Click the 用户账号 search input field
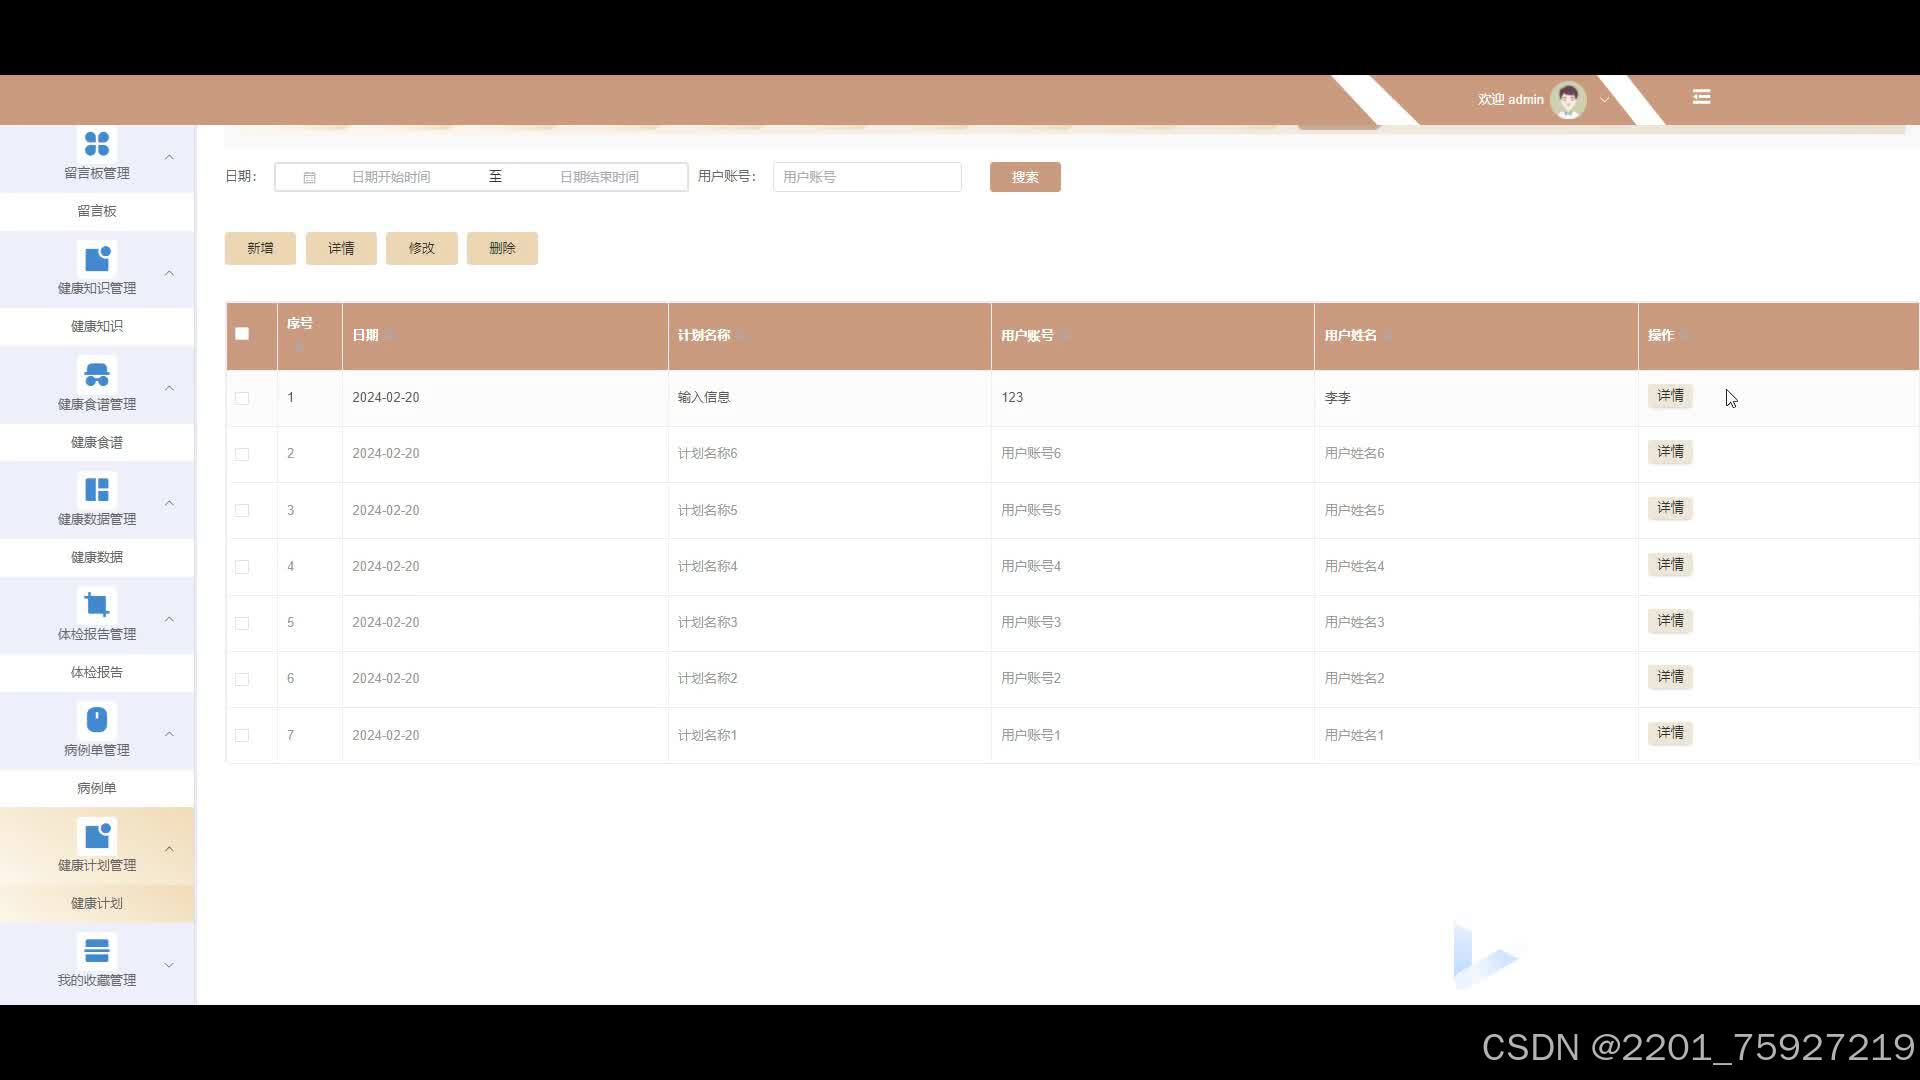Viewport: 1920px width, 1080px height. 866,177
